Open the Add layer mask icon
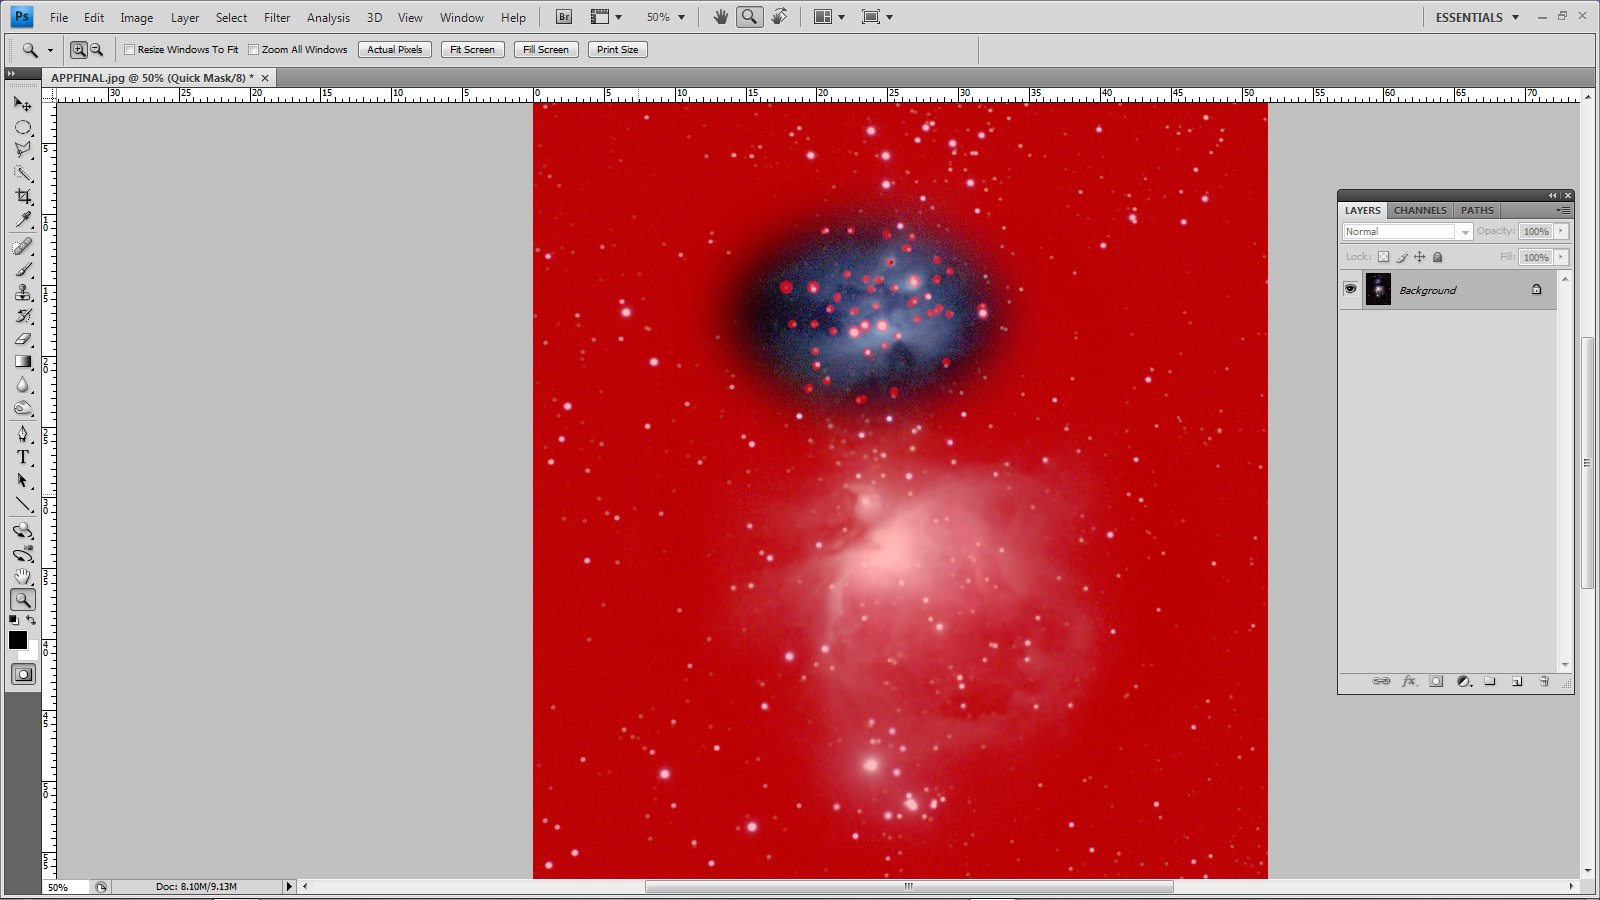This screenshot has width=1600, height=900. [1436, 681]
